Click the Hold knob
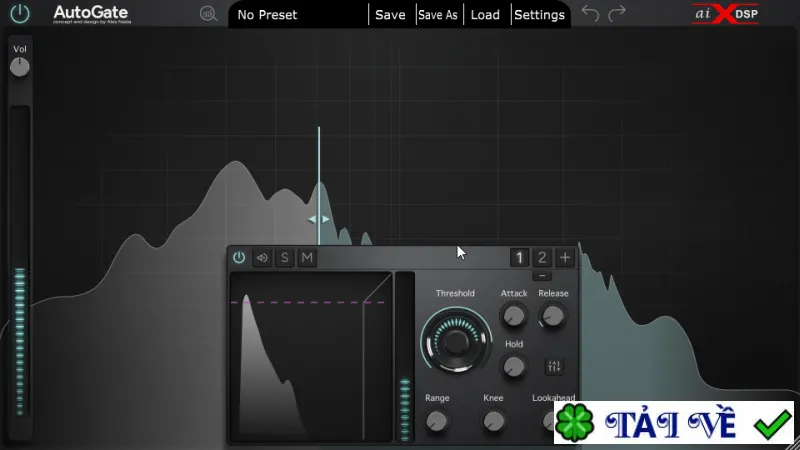This screenshot has height=450, width=800. point(513,366)
